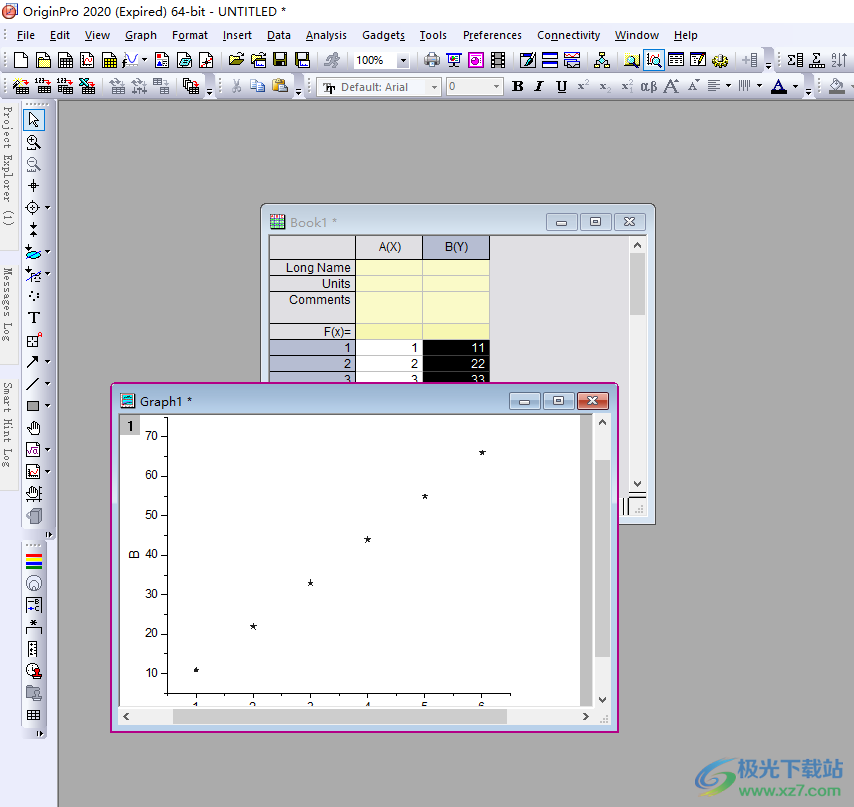The width and height of the screenshot is (854, 807).
Task: Open the Analysis menu
Action: pos(326,35)
